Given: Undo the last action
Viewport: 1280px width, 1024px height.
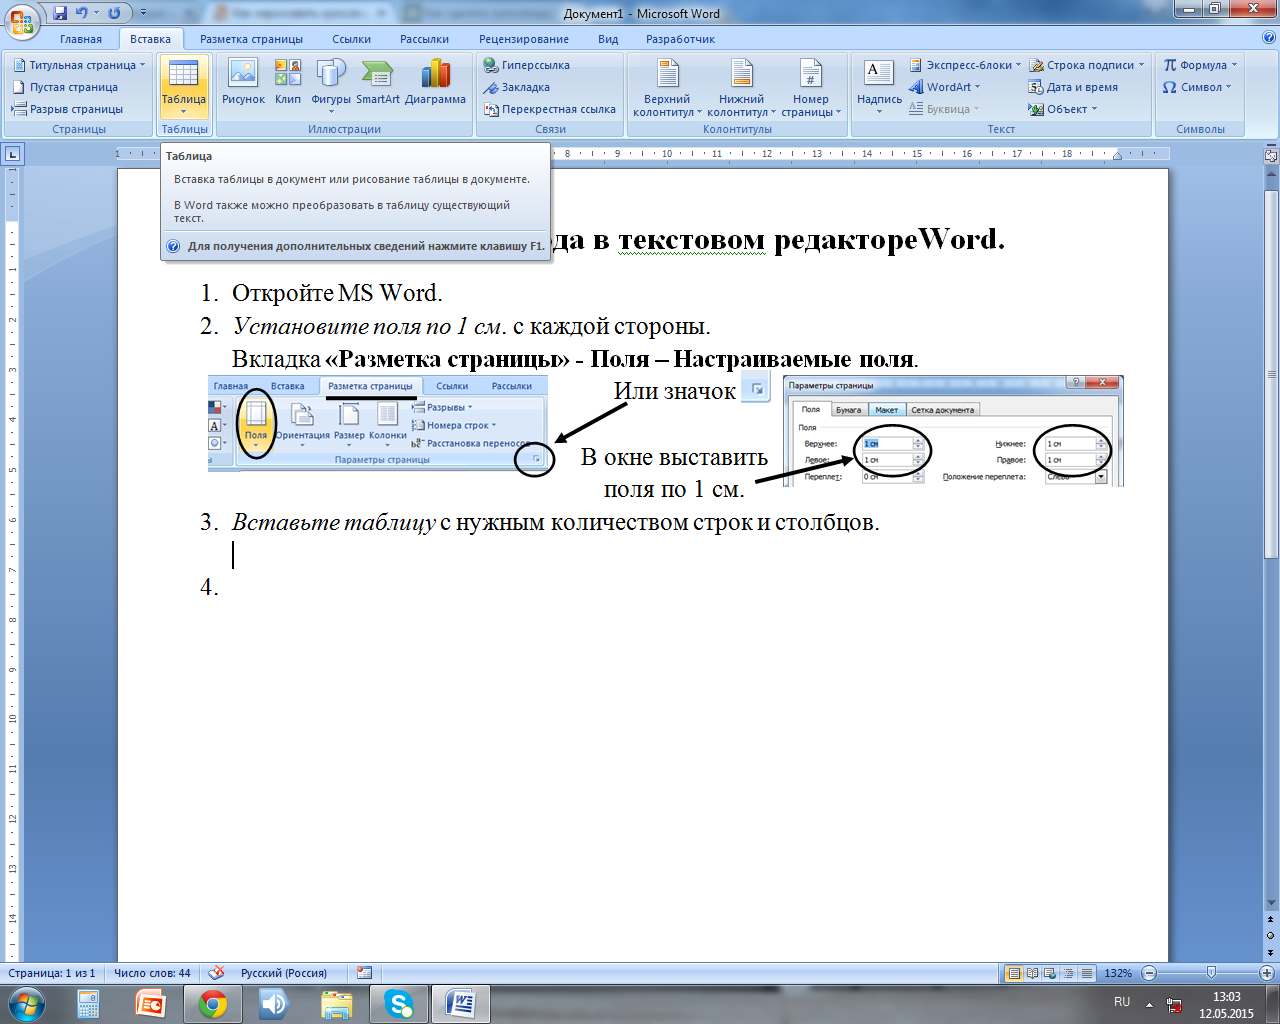Looking at the screenshot, I should point(82,13).
